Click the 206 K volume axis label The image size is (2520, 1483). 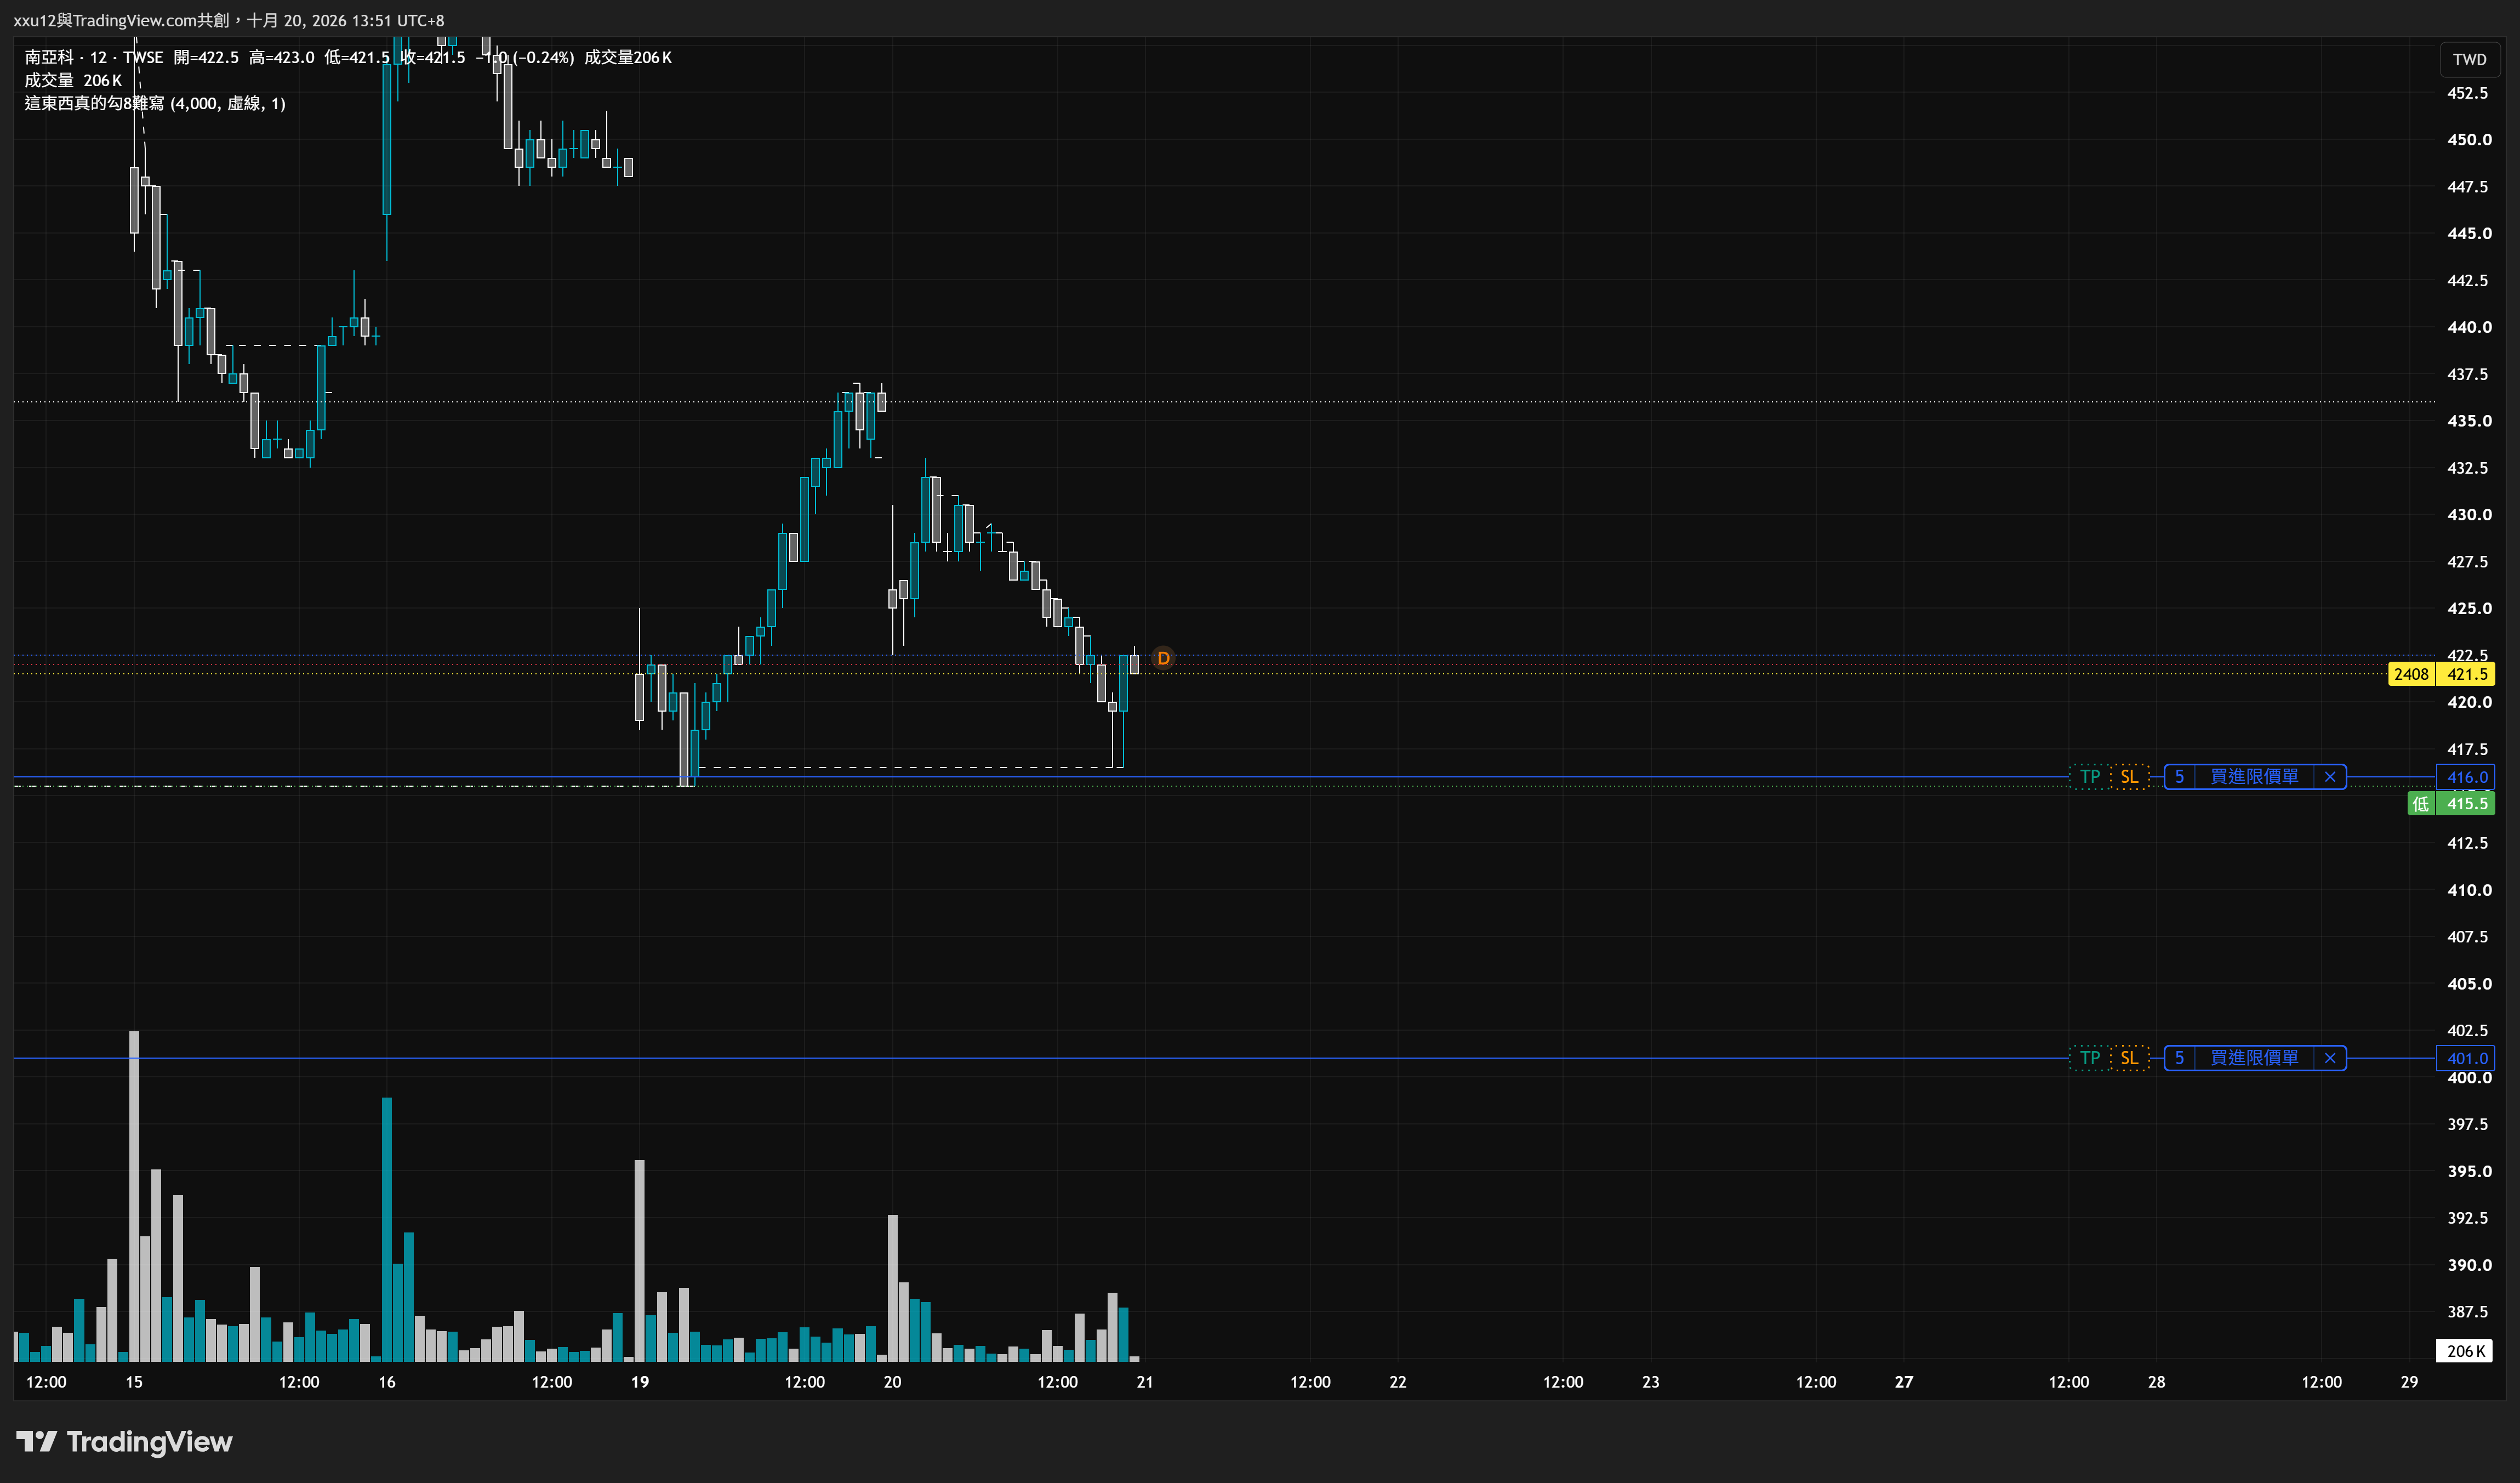pyautogui.click(x=2465, y=1351)
